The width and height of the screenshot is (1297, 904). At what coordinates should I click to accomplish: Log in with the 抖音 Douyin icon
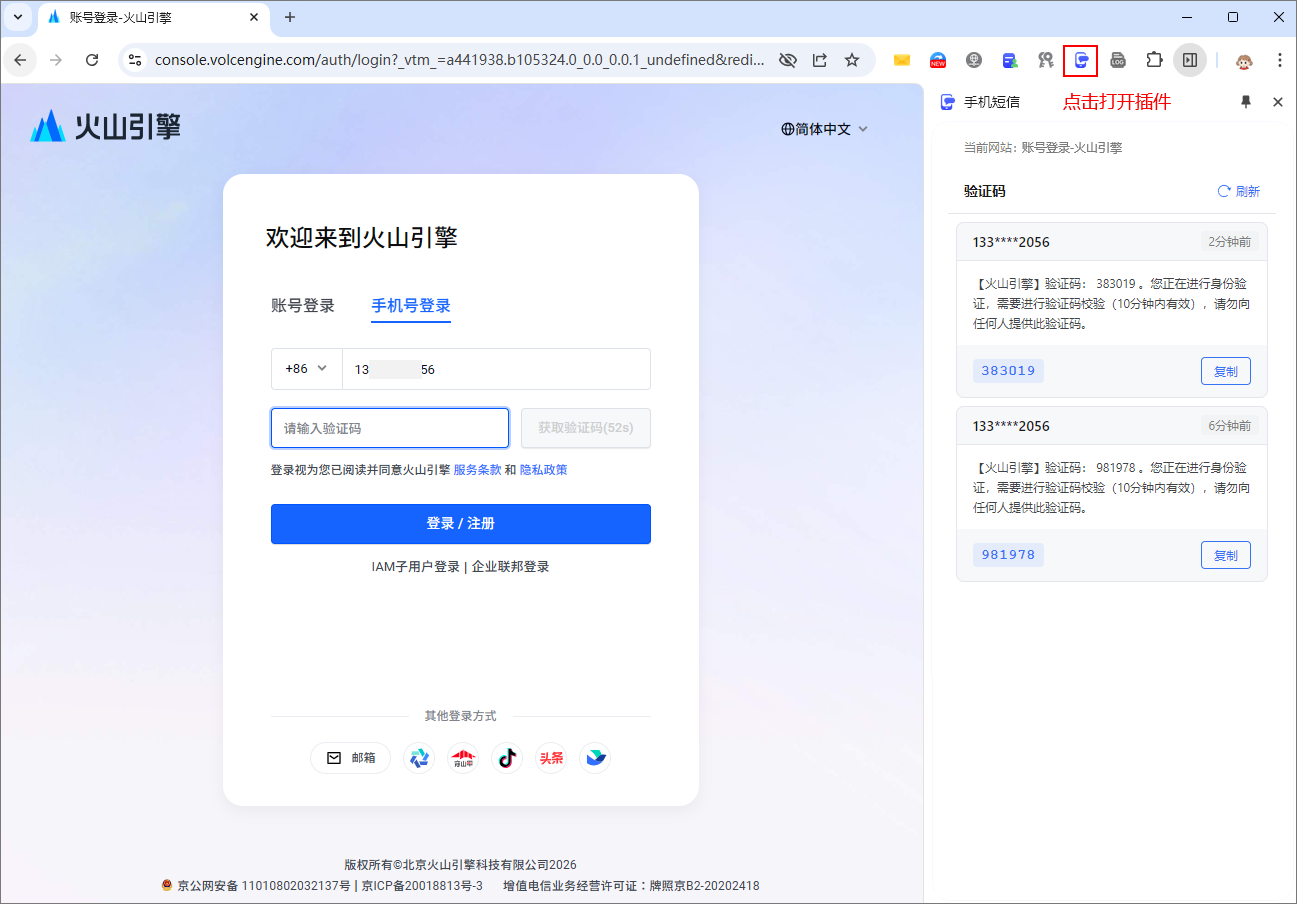507,758
